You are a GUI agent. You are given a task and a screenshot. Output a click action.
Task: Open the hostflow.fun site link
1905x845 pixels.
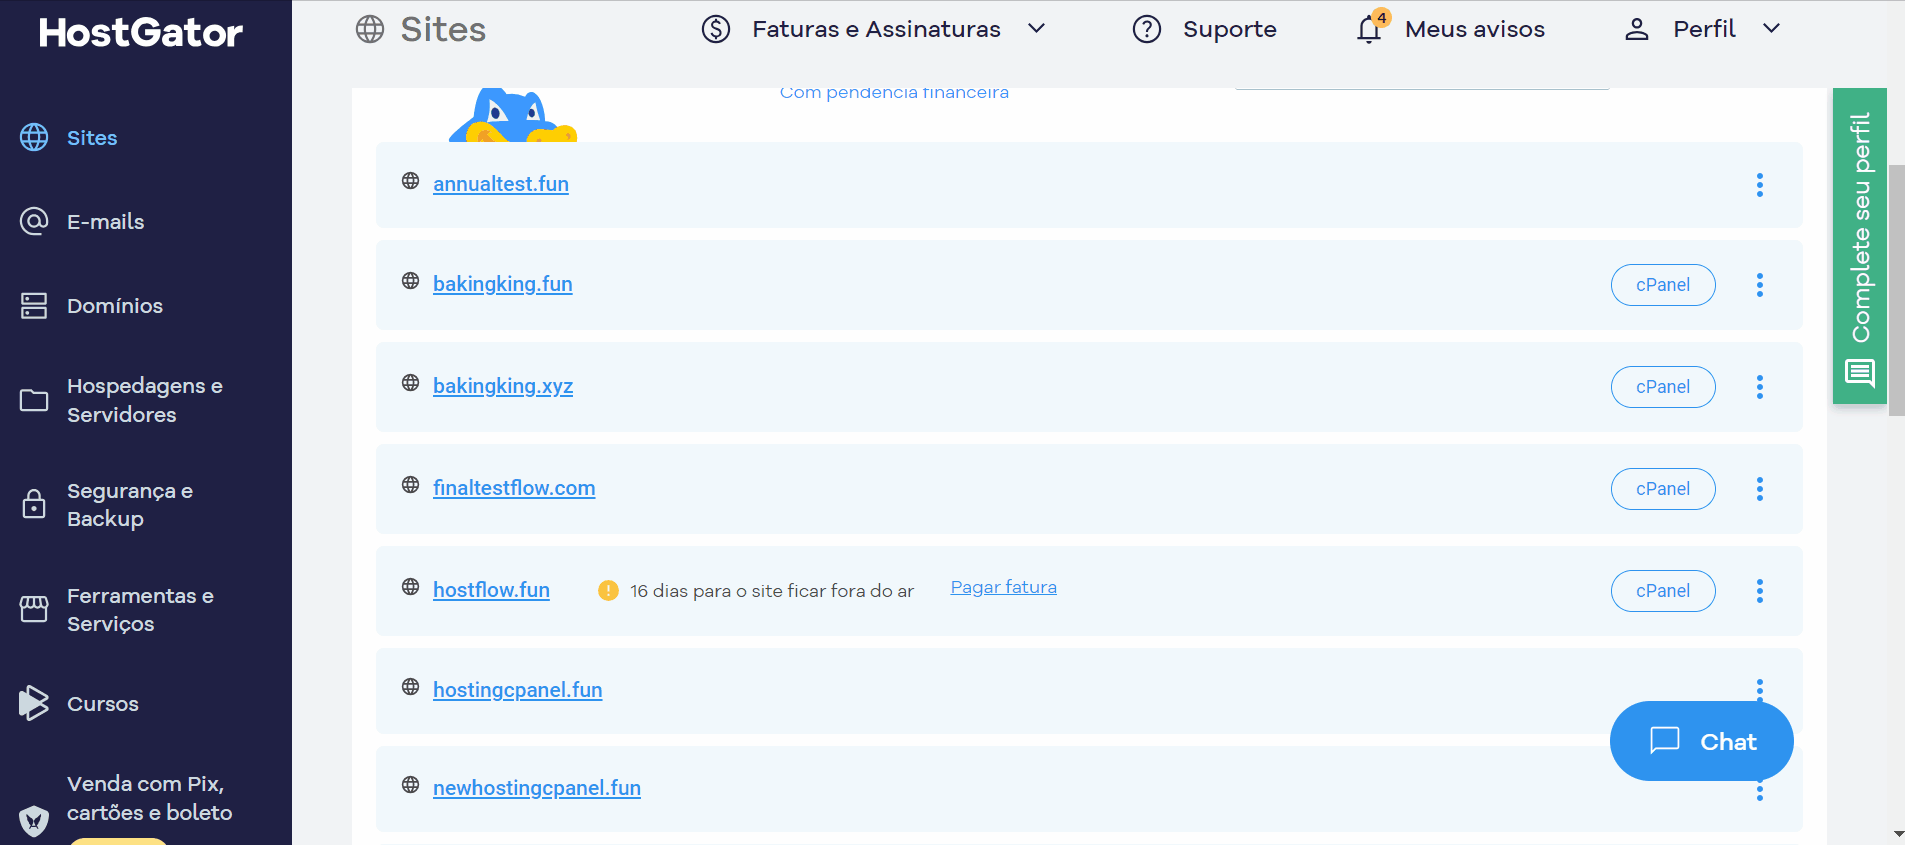[491, 590]
